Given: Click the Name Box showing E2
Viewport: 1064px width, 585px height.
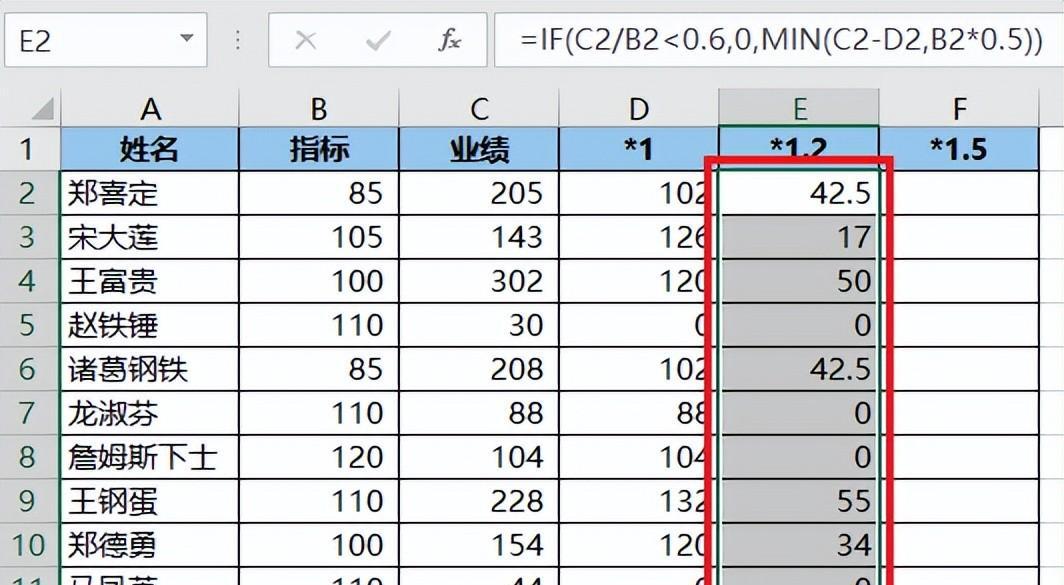Looking at the screenshot, I should click(x=105, y=40).
